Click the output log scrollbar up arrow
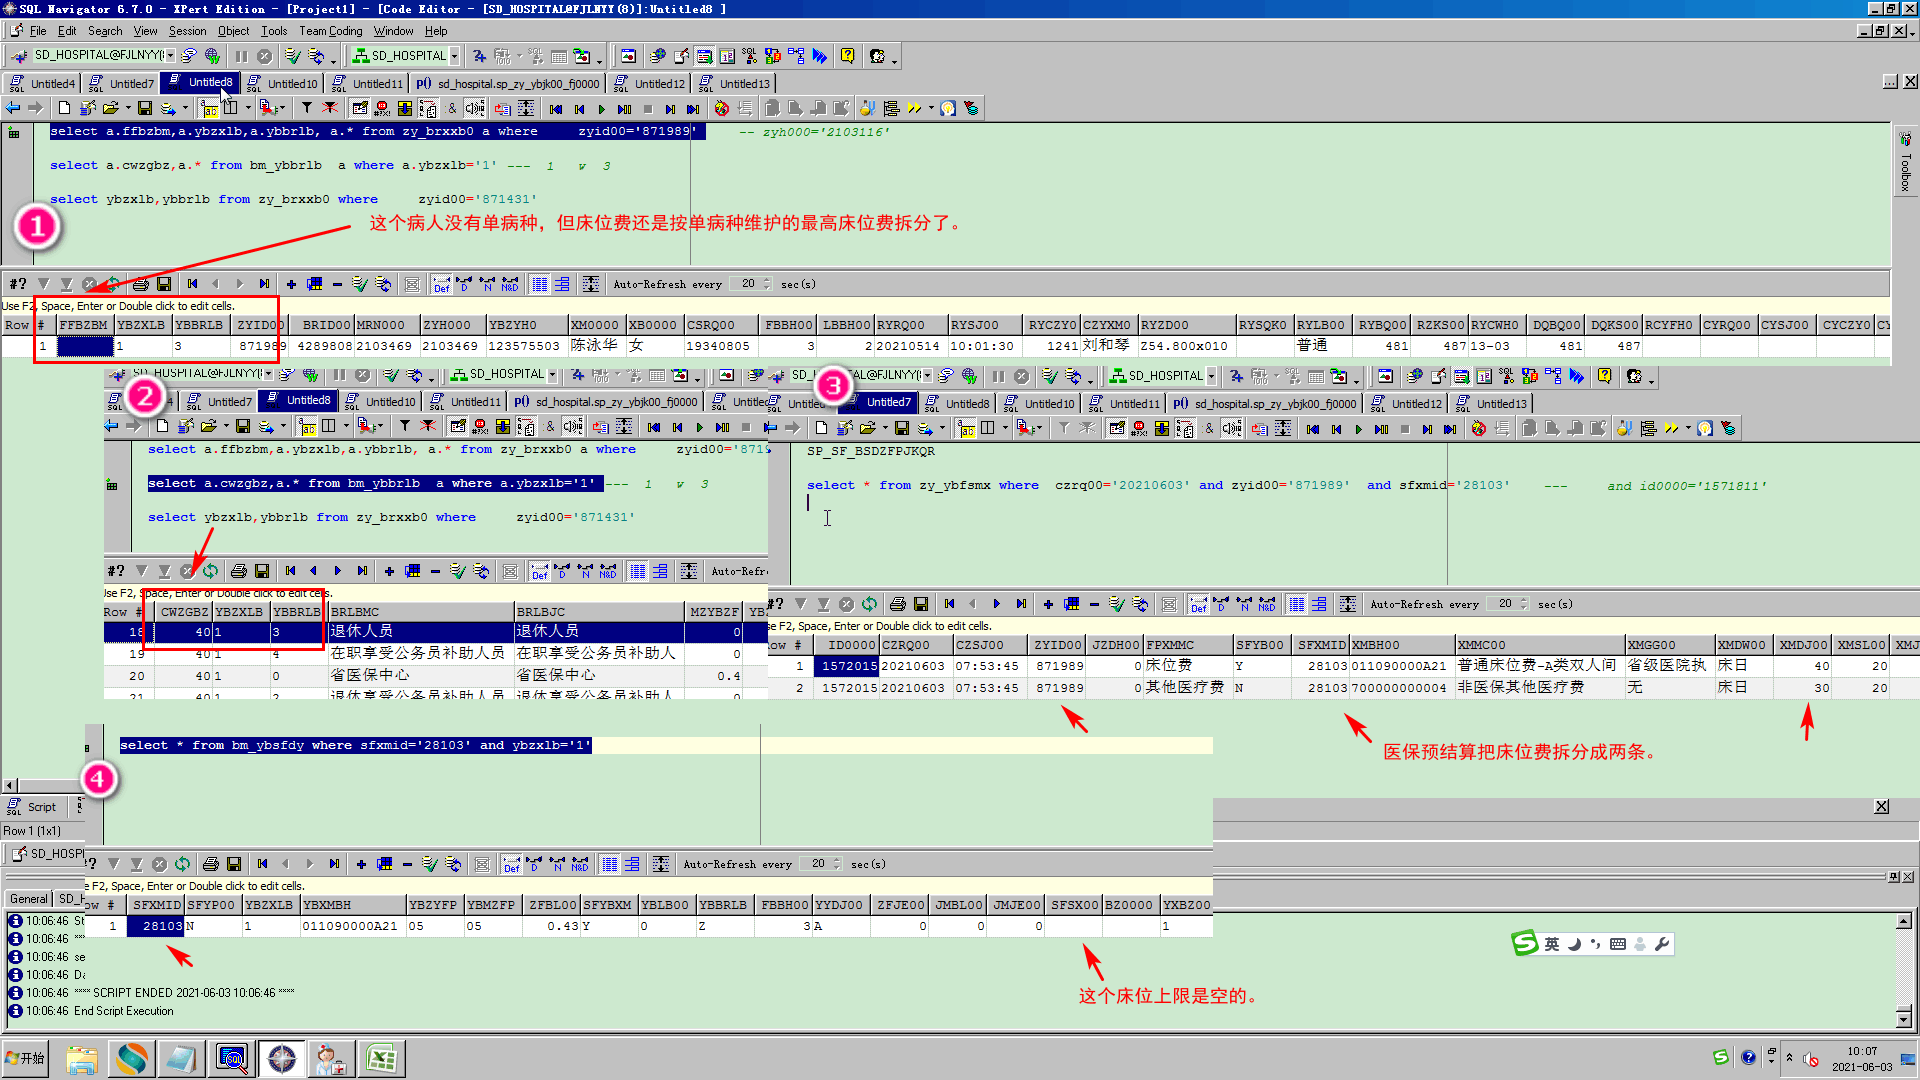1920x1080 pixels. click(1903, 922)
